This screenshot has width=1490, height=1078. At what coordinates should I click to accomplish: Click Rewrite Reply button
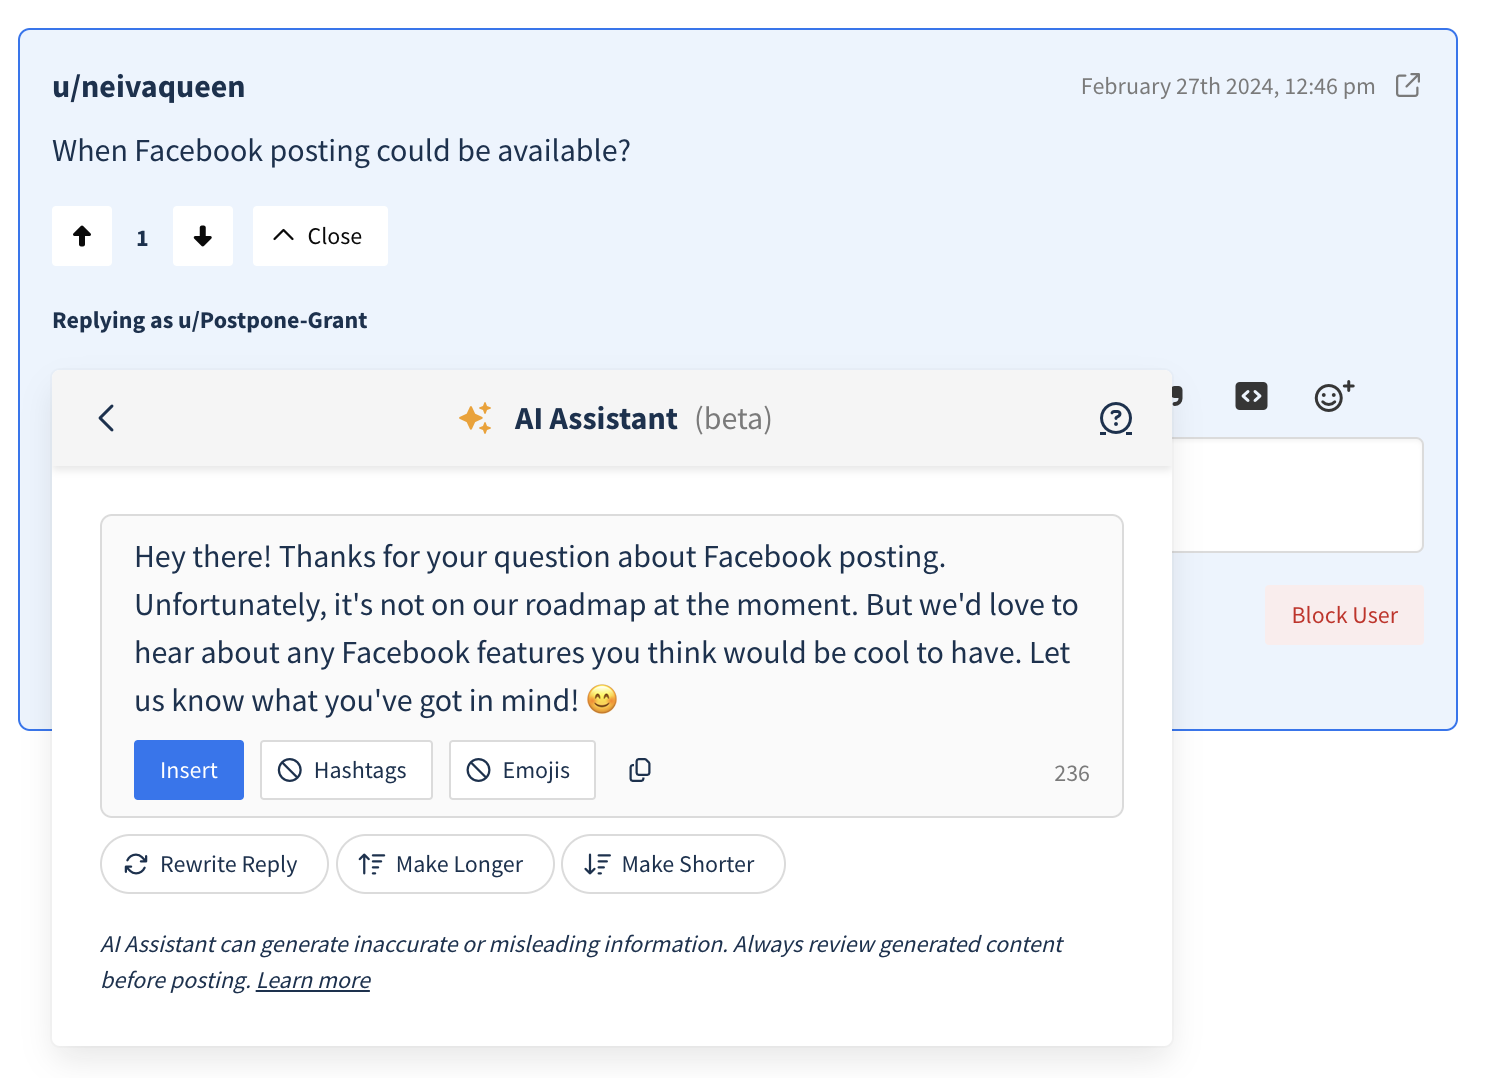(x=214, y=864)
